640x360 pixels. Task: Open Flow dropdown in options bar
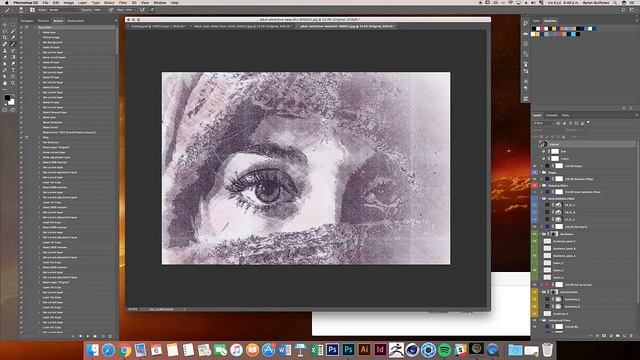(136, 10)
